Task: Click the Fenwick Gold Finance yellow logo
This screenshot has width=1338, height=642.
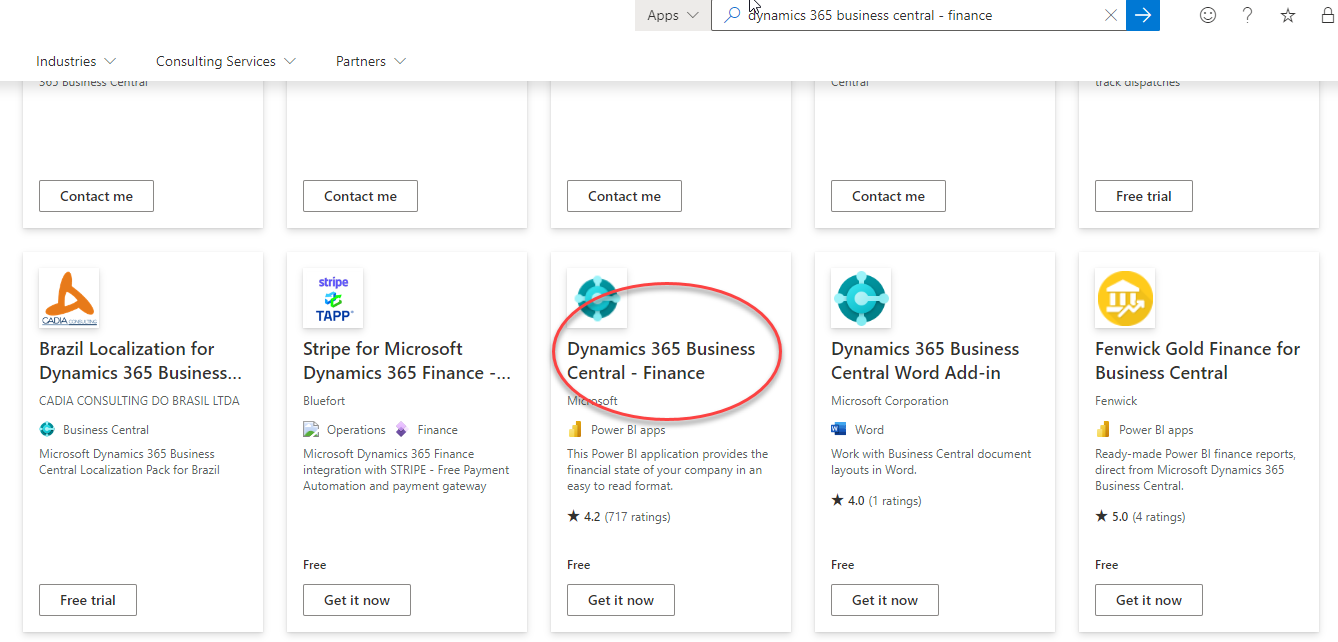Action: point(1125,298)
